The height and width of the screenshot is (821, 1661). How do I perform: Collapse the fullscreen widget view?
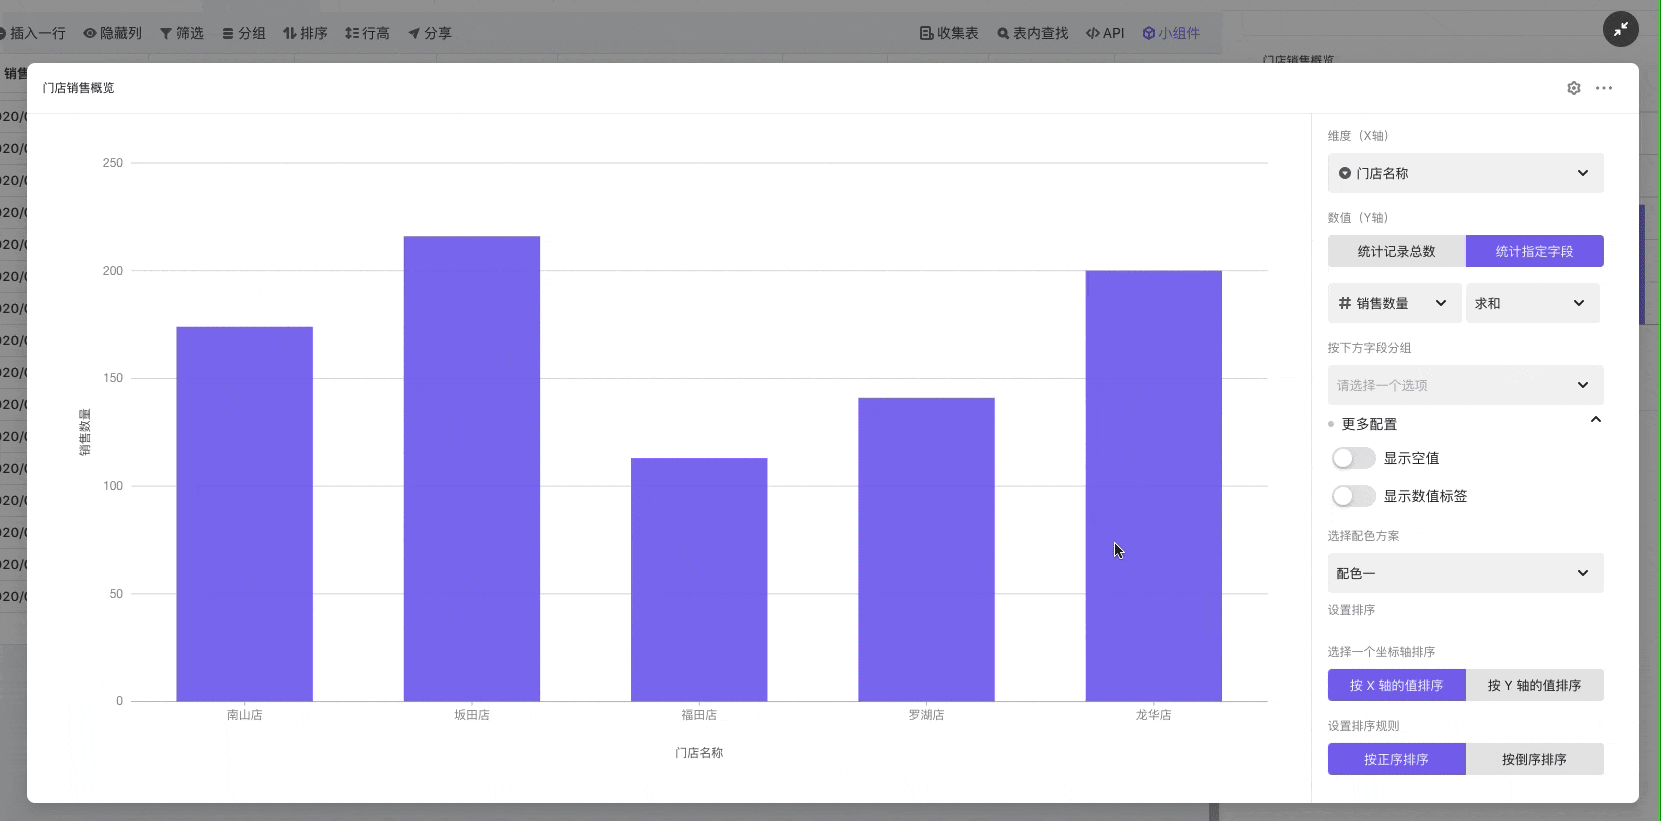pyautogui.click(x=1620, y=29)
